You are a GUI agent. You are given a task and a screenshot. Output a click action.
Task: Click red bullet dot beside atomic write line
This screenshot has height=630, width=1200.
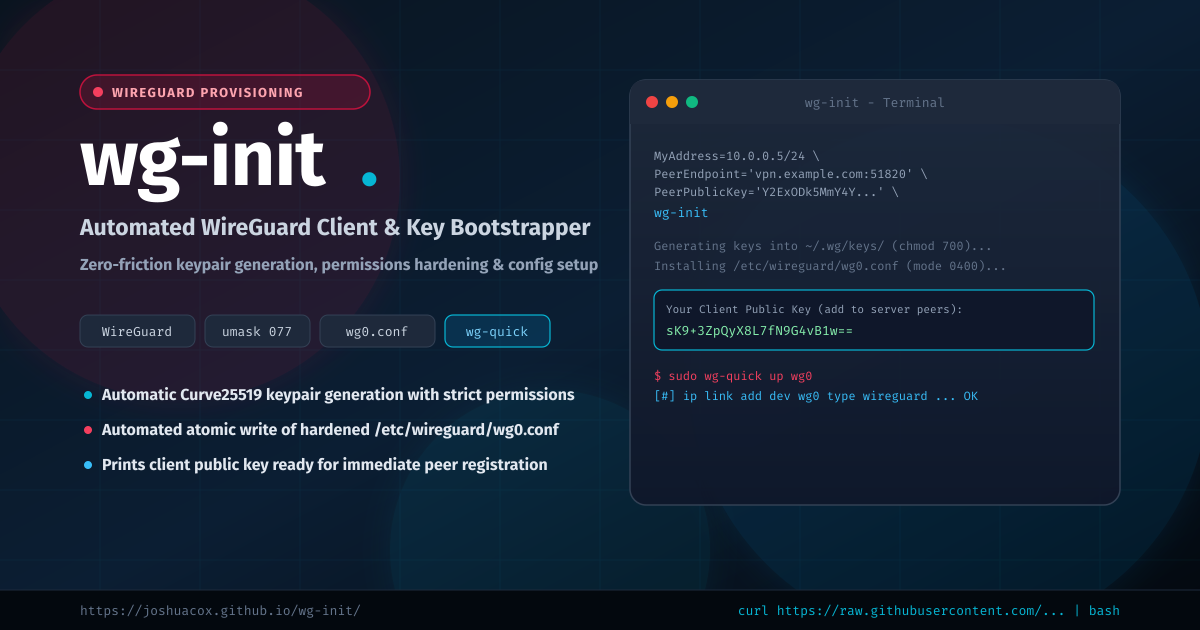tap(88, 430)
